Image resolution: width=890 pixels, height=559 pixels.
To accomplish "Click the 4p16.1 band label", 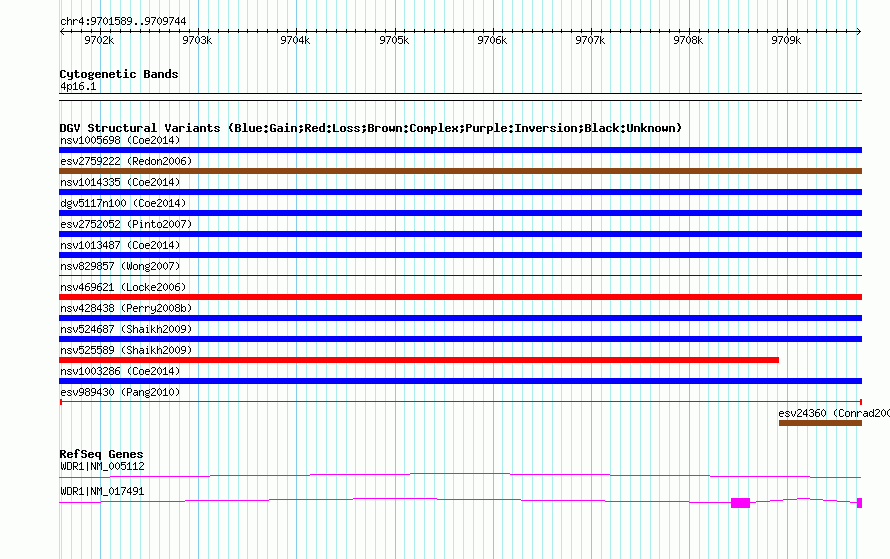I will coord(78,87).
